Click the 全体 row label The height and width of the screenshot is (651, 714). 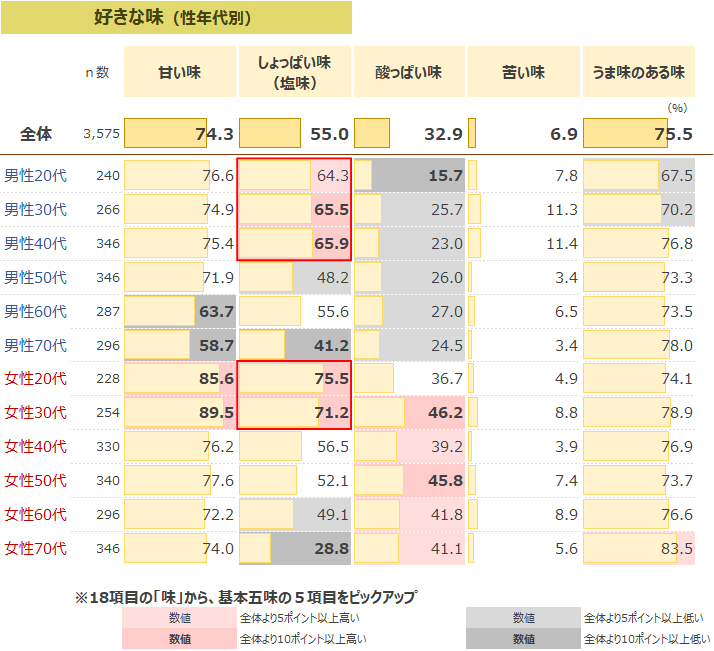[x=36, y=134]
